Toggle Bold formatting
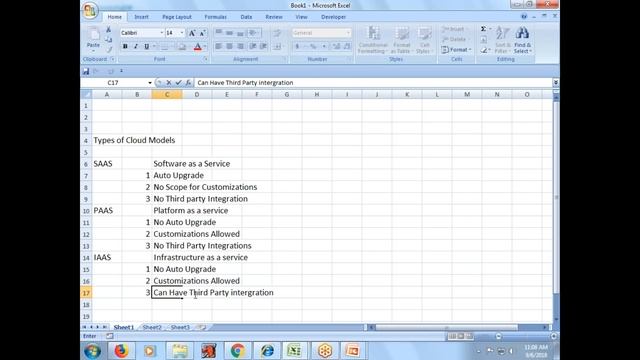Viewport: 640px width, 360px height. pyautogui.click(x=125, y=47)
